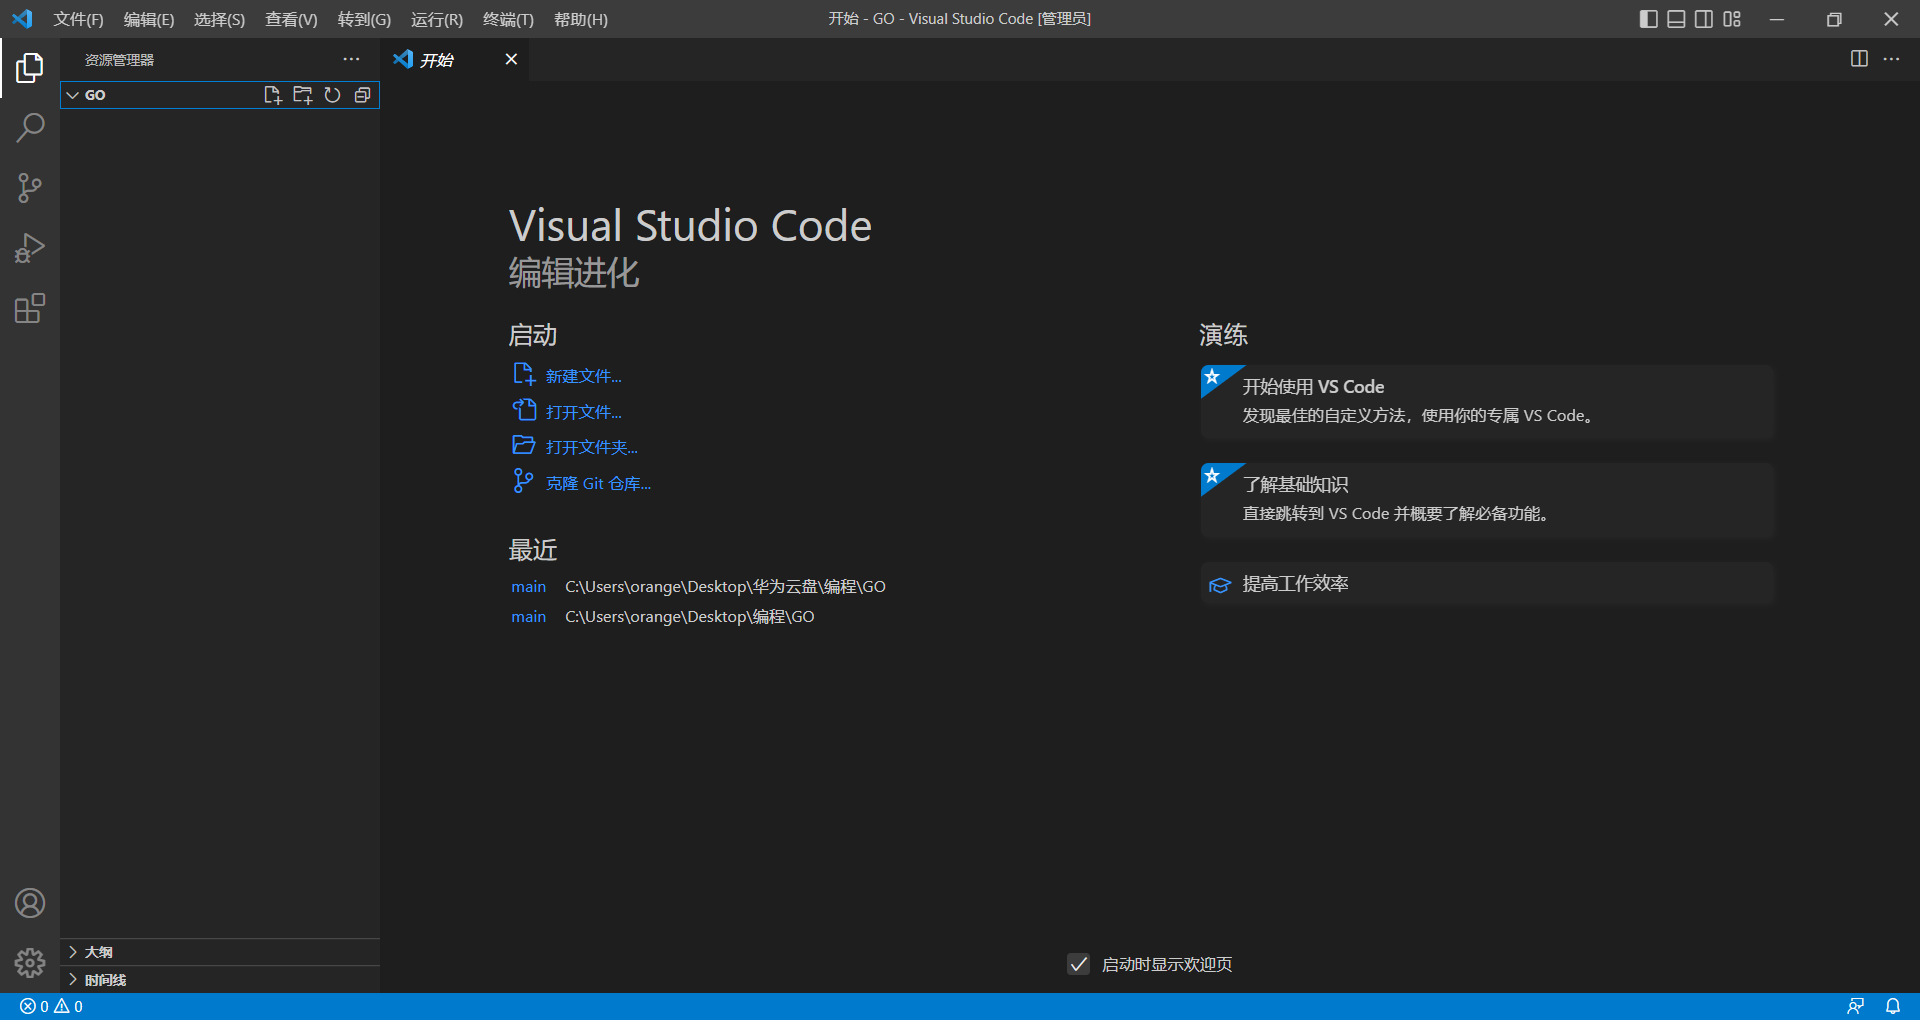Open the 选择(S) menu

coord(219,19)
